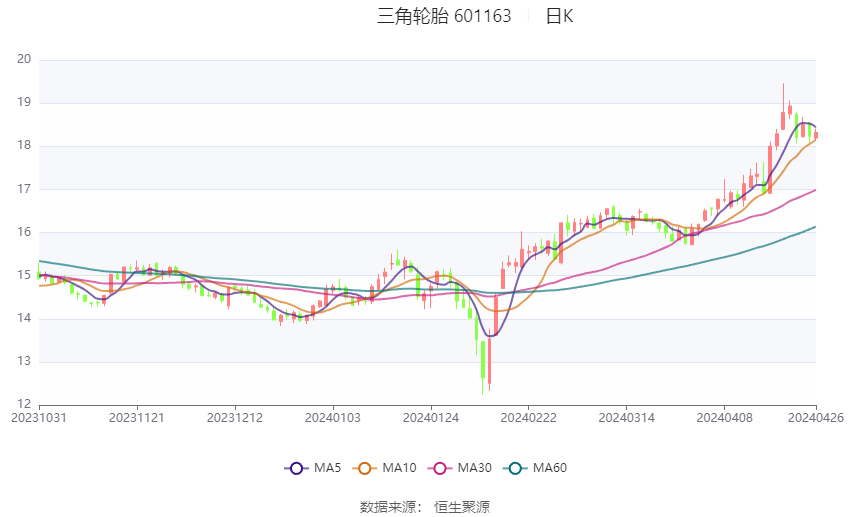Disable the MA60 series legend label
This screenshot has width=850, height=517.
coord(551,467)
